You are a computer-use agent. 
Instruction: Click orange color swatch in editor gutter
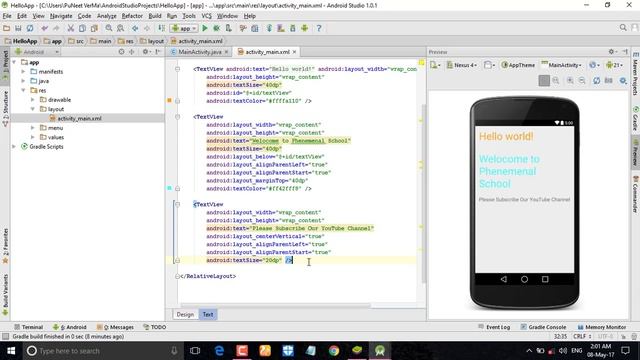[169, 100]
